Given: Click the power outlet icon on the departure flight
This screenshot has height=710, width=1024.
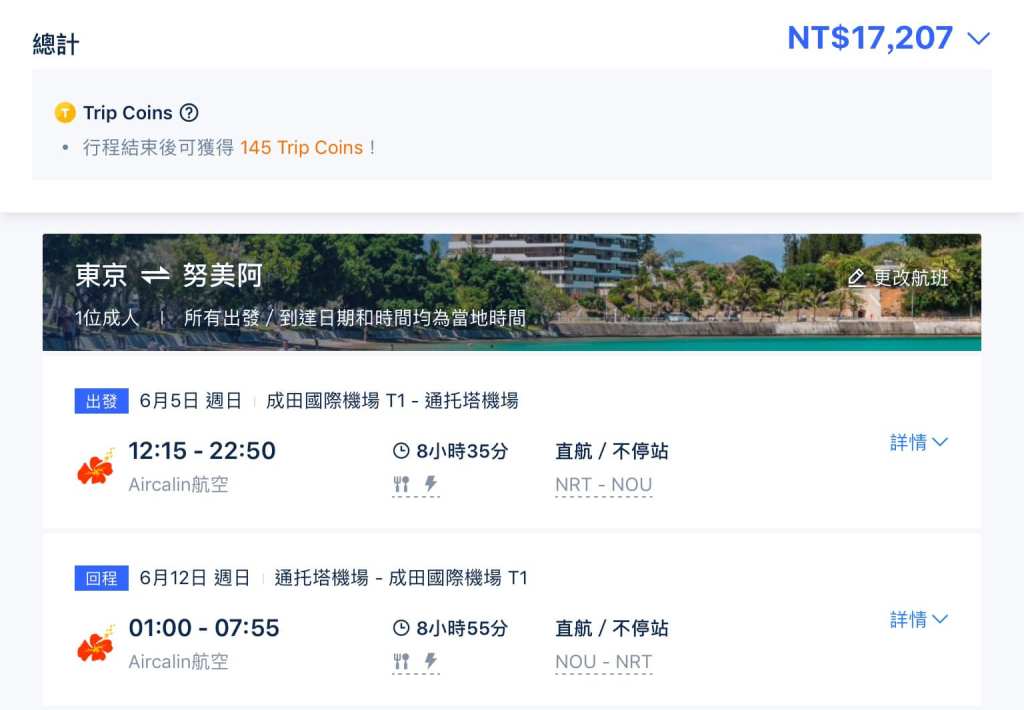Looking at the screenshot, I should 431,485.
